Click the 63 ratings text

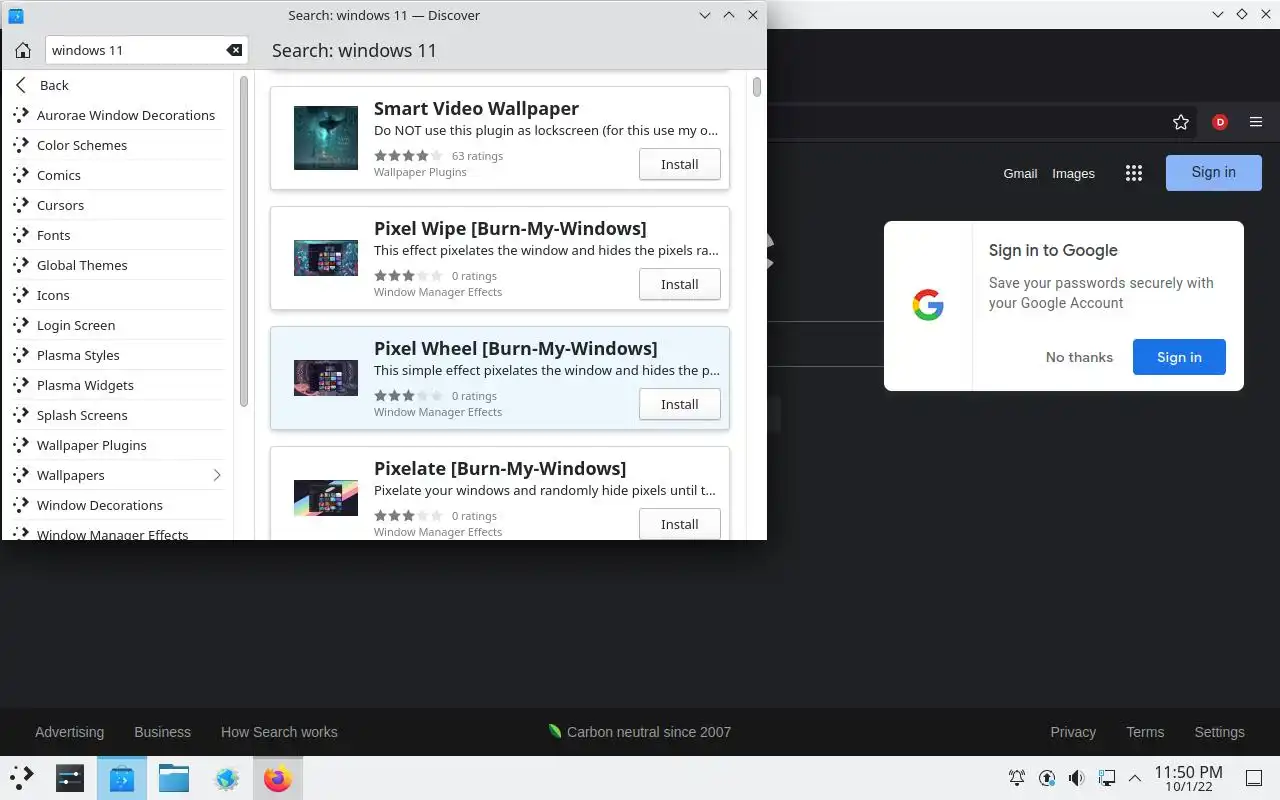(477, 156)
